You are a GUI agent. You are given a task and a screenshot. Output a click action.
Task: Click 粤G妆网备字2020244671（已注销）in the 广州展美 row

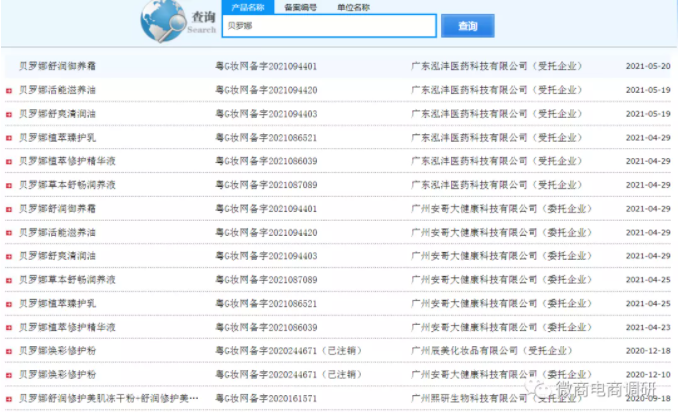click(289, 351)
